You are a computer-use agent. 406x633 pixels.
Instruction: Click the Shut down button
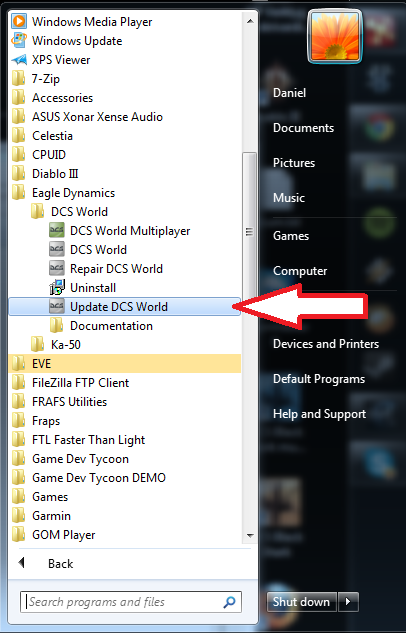tap(301, 602)
